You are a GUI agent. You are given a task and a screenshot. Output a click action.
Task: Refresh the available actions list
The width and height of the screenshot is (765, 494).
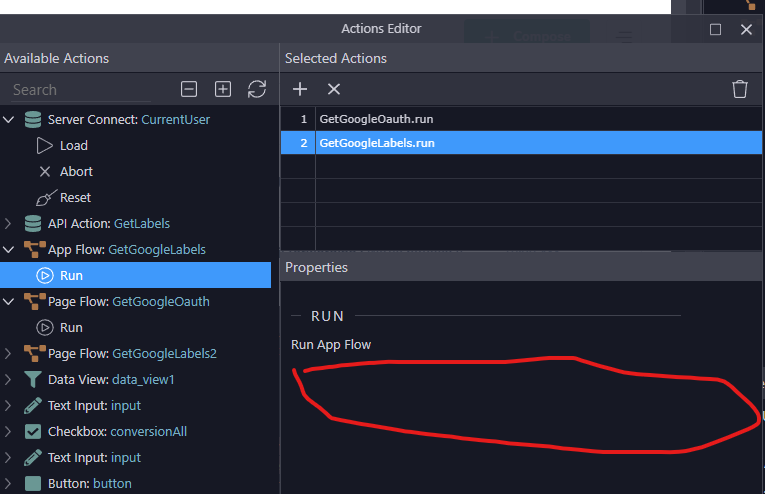[x=257, y=89]
